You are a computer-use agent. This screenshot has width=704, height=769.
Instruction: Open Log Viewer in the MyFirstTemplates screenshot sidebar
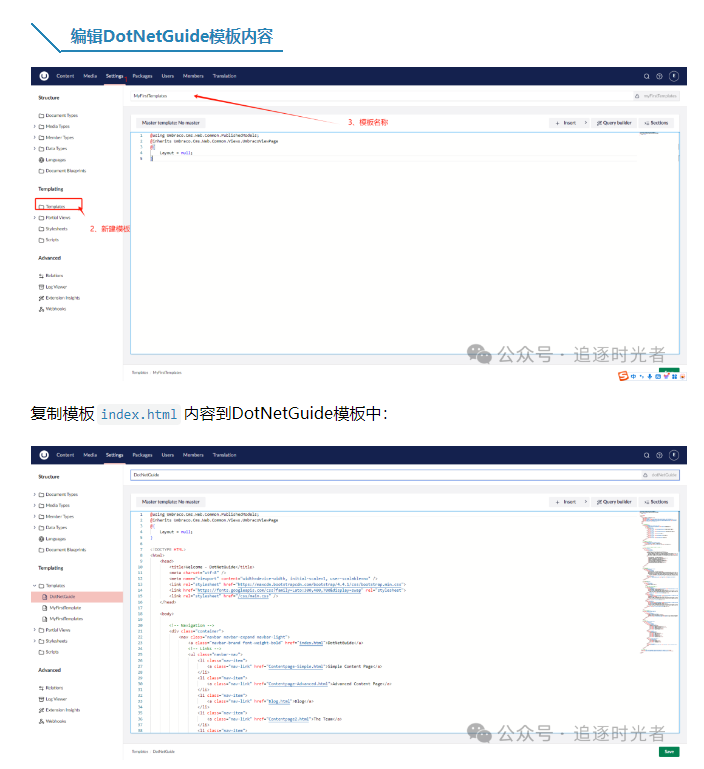click(52, 287)
